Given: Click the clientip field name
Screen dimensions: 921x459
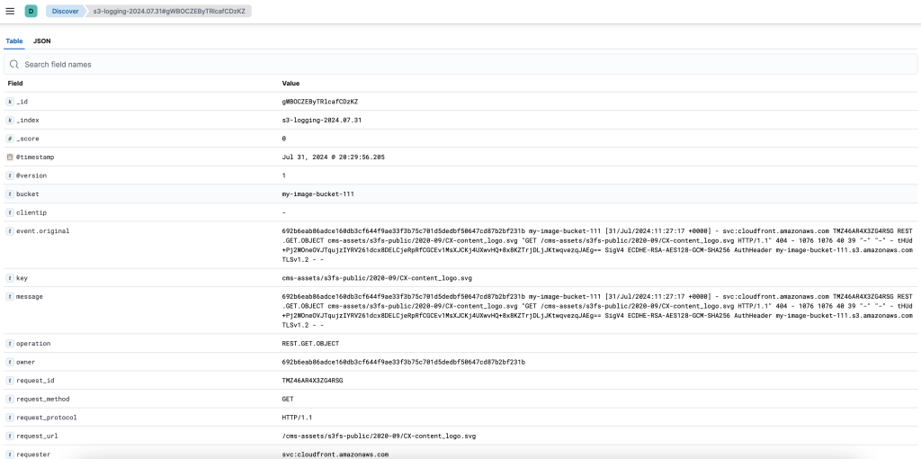Looking at the screenshot, I should point(32,213).
